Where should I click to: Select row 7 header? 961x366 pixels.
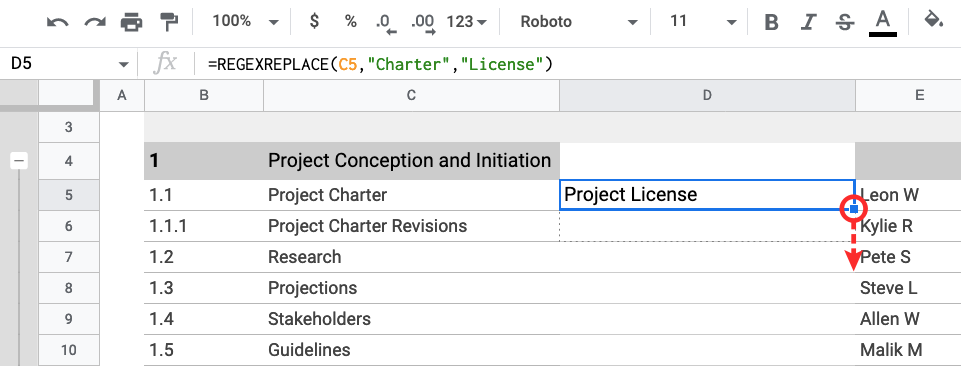click(x=69, y=257)
